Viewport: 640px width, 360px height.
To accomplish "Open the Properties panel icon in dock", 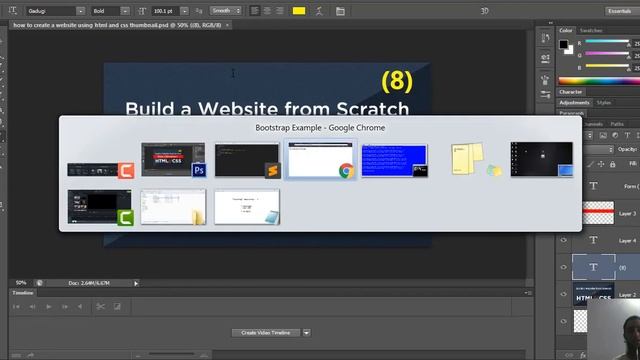I will [x=545, y=58].
